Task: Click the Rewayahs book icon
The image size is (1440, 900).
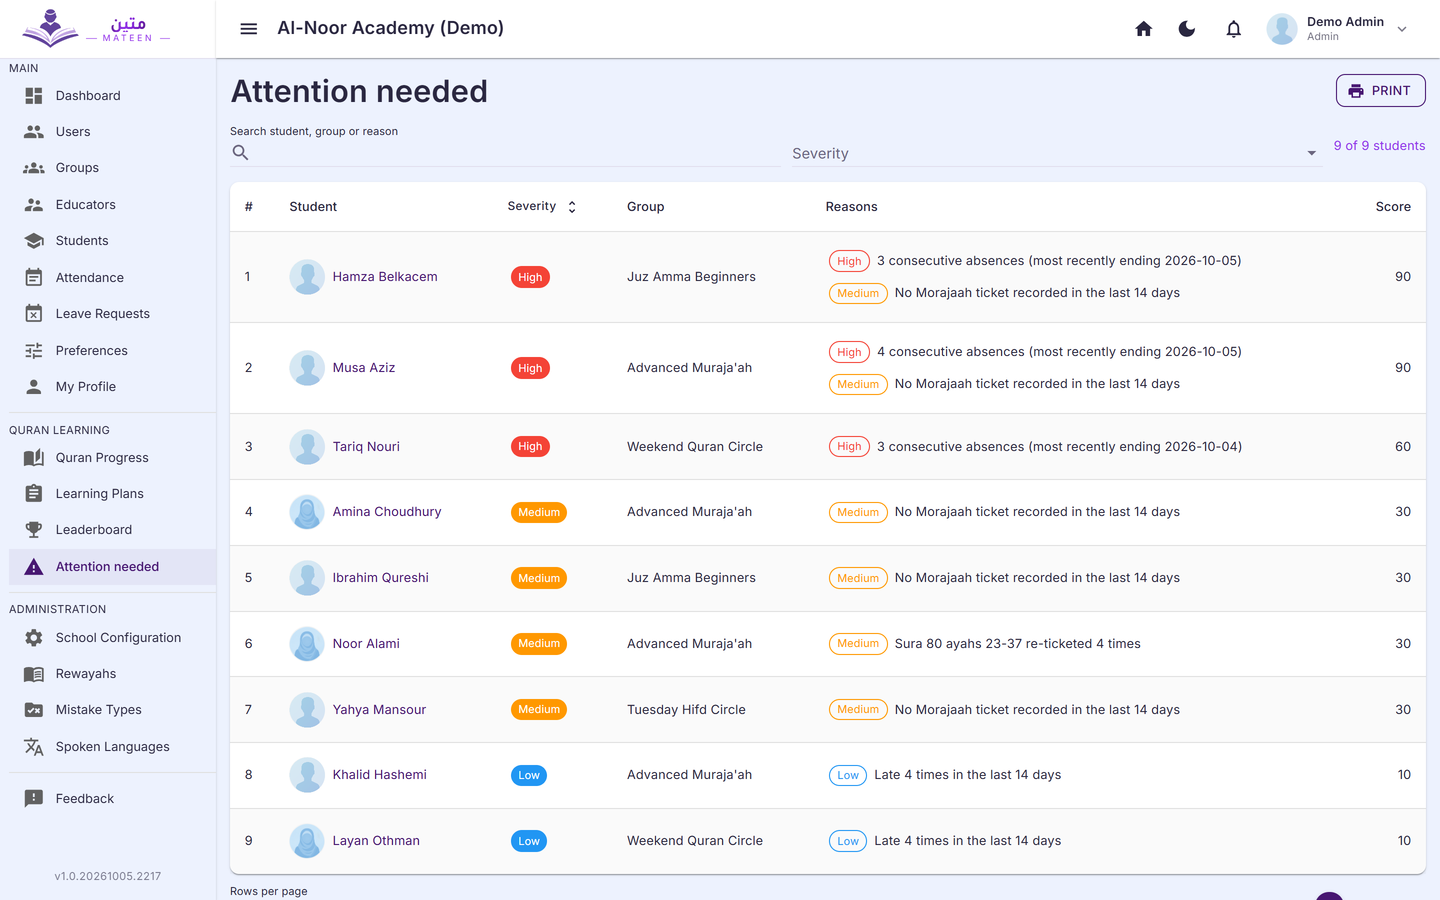Action: pyautogui.click(x=34, y=674)
